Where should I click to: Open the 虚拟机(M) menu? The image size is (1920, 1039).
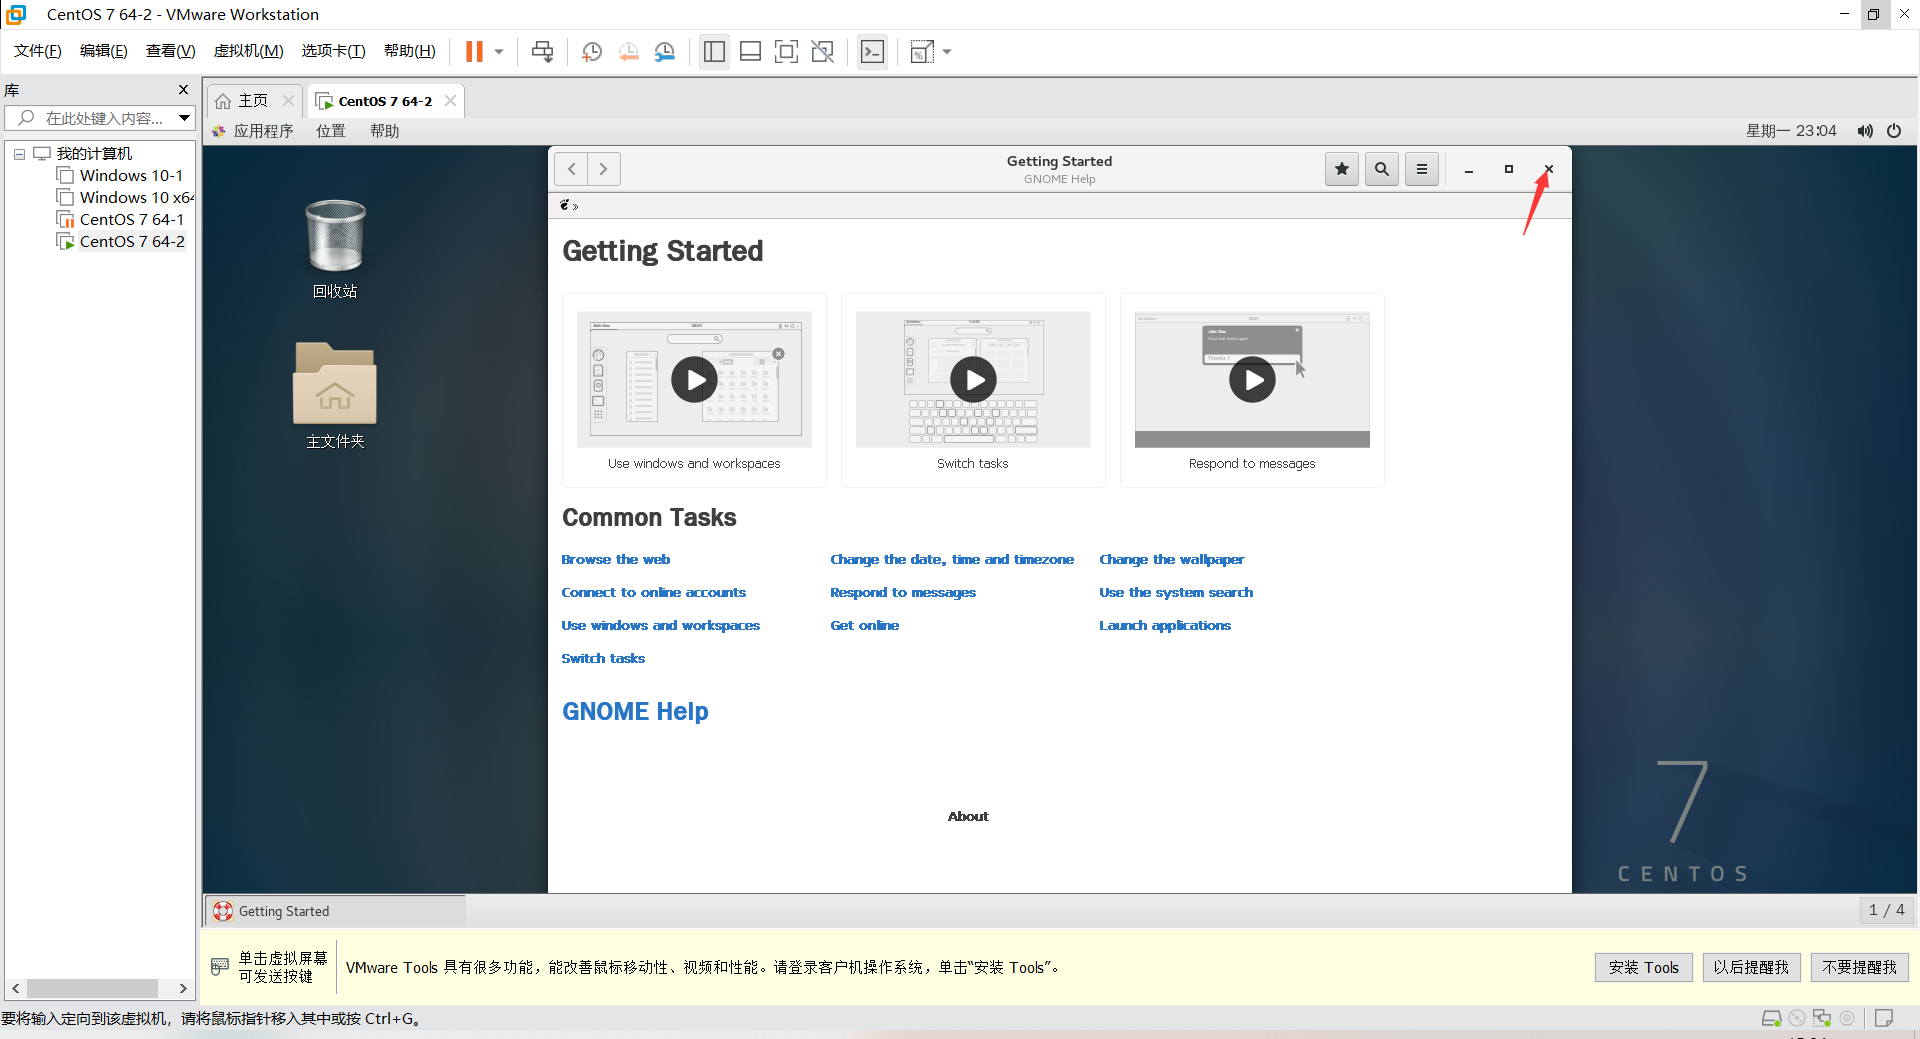pyautogui.click(x=249, y=51)
